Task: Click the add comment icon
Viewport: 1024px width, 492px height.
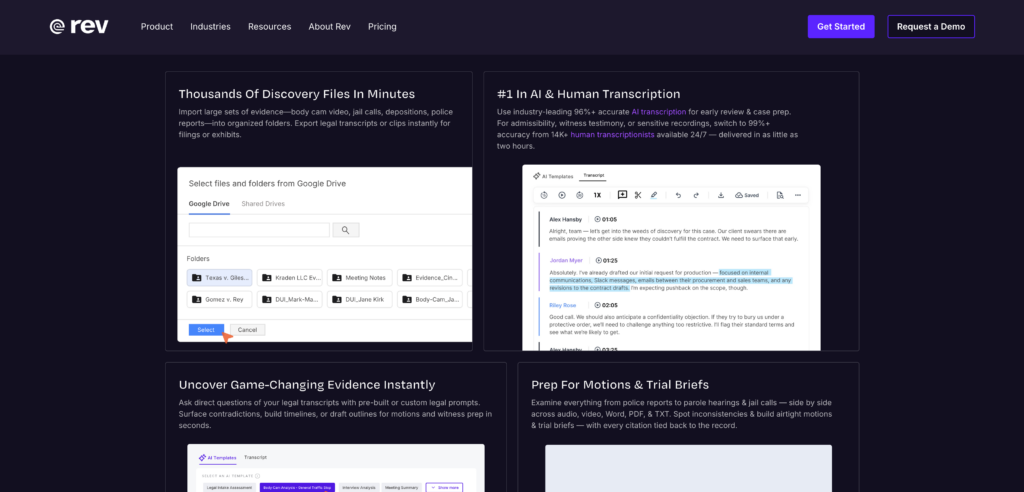Action: point(622,195)
